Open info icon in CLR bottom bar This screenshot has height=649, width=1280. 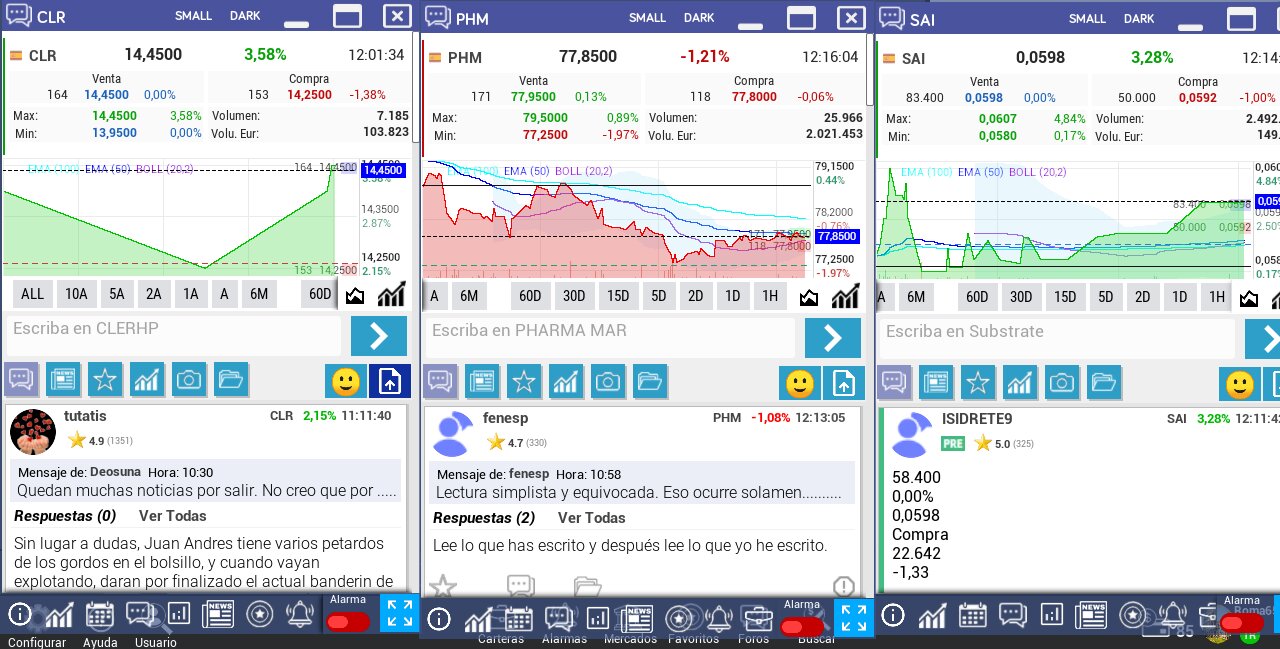[x=19, y=614]
